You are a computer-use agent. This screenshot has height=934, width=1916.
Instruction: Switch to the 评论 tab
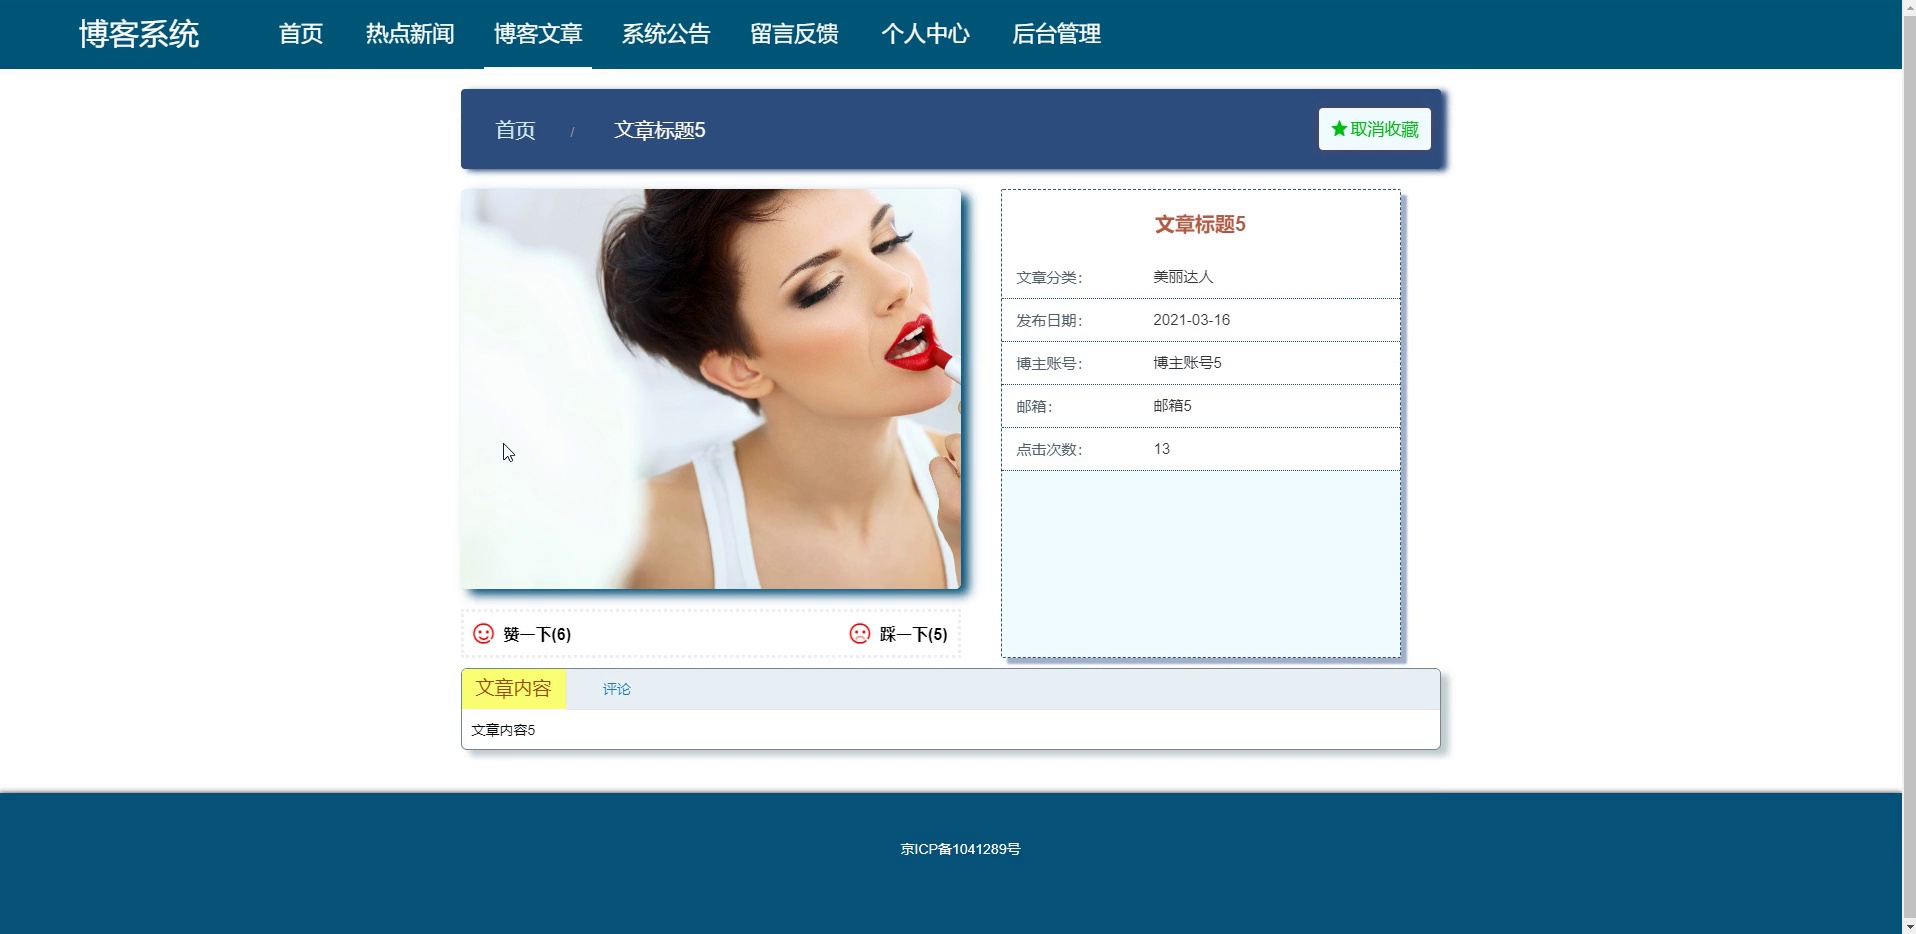(x=617, y=689)
